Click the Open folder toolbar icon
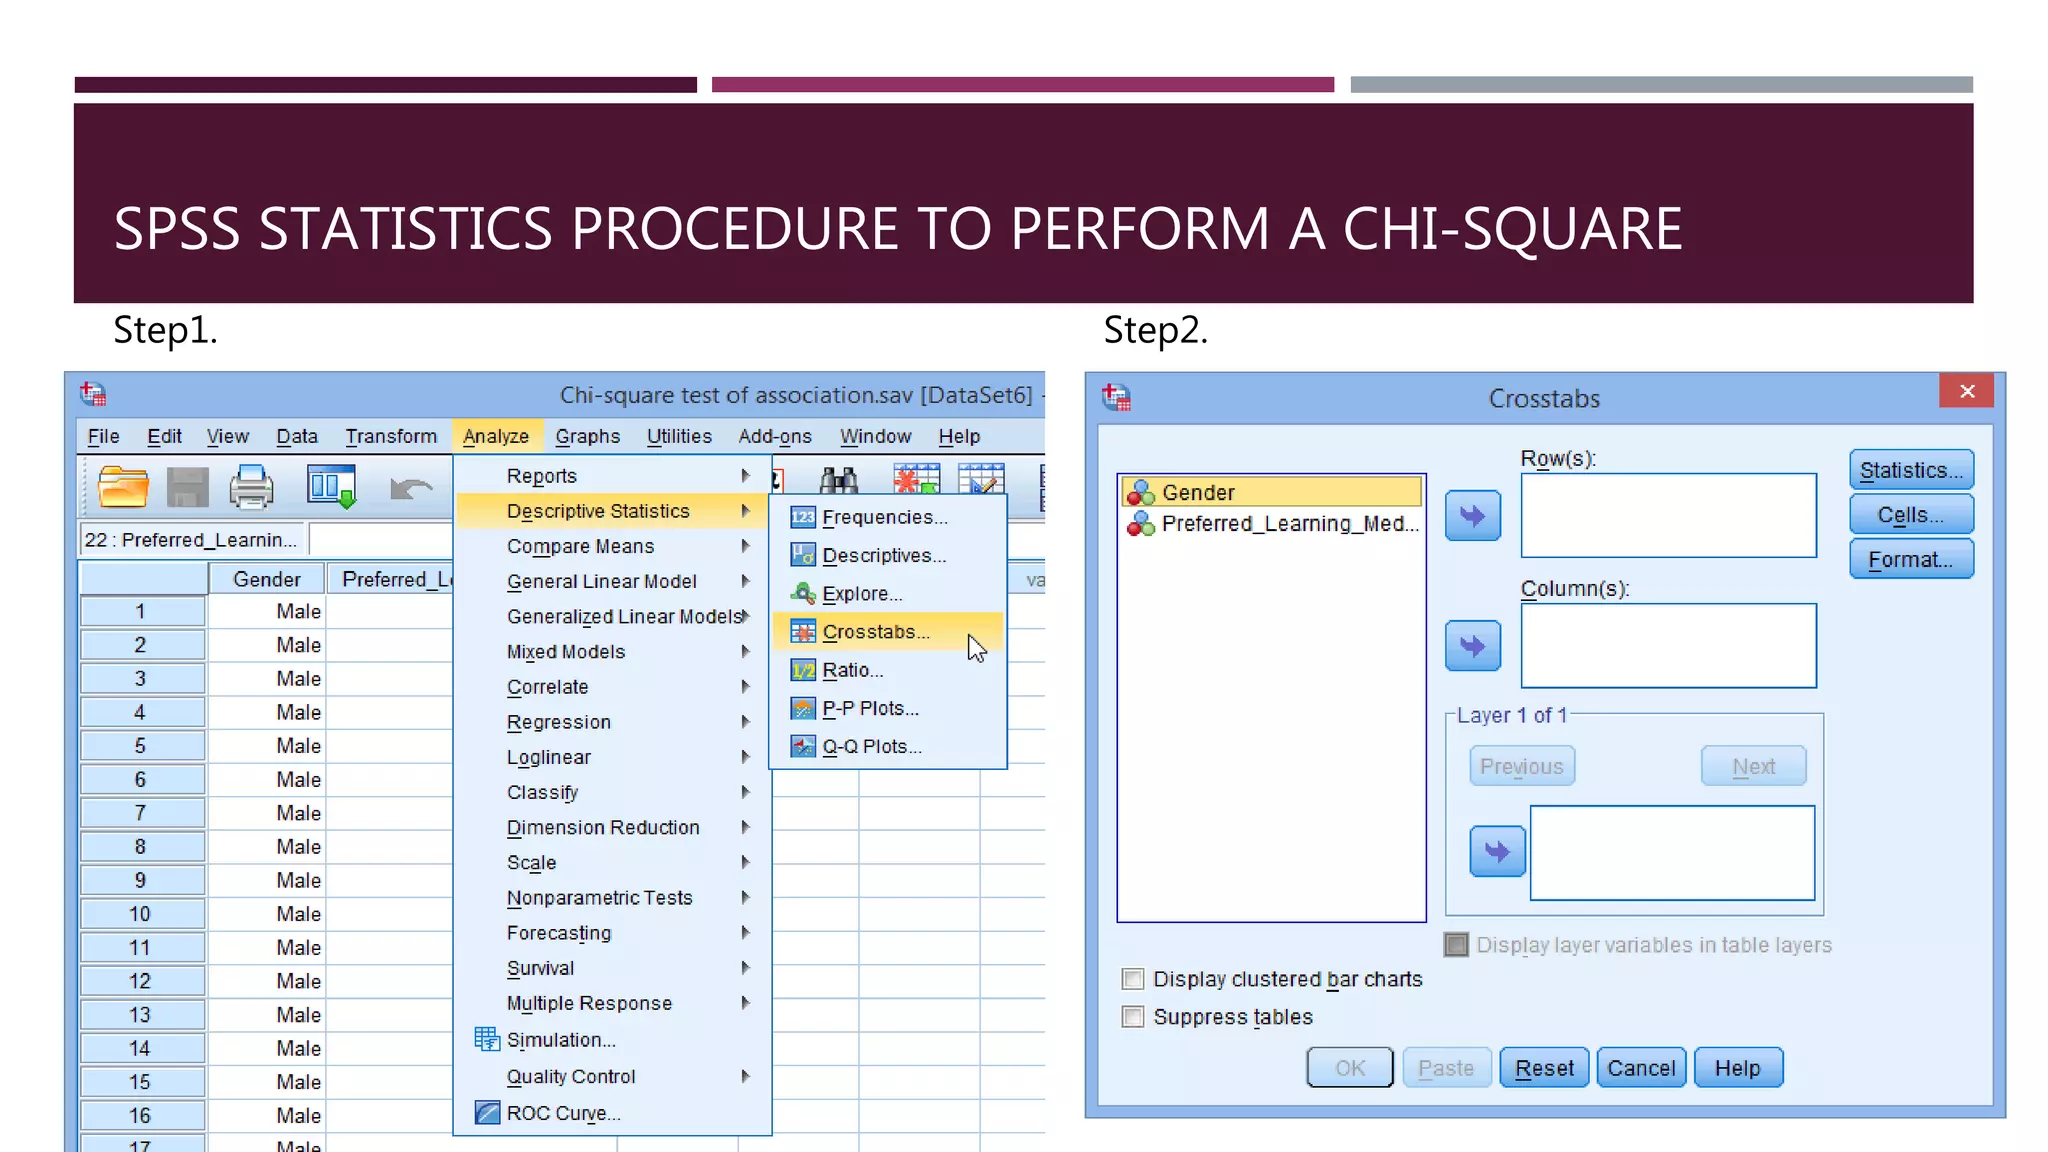 coord(123,487)
